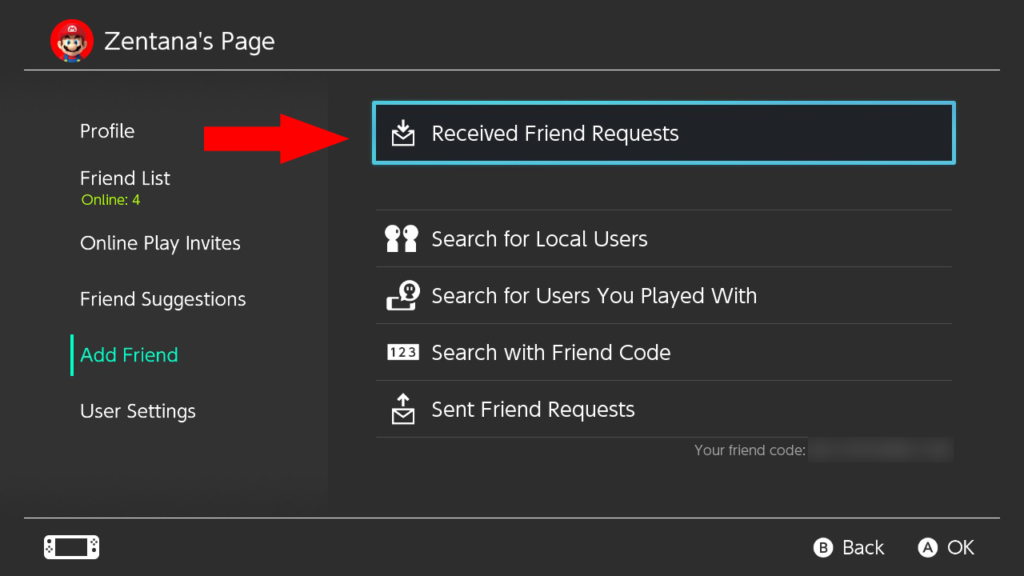Click the blurred friend code value
Screen dimensions: 1024x576
880,450
